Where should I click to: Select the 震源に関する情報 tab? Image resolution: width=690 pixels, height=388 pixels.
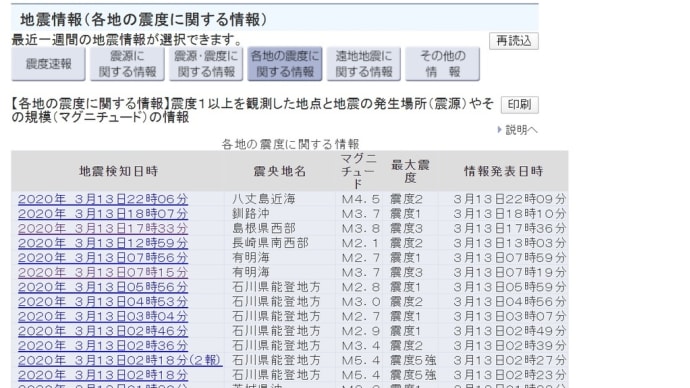[127, 64]
